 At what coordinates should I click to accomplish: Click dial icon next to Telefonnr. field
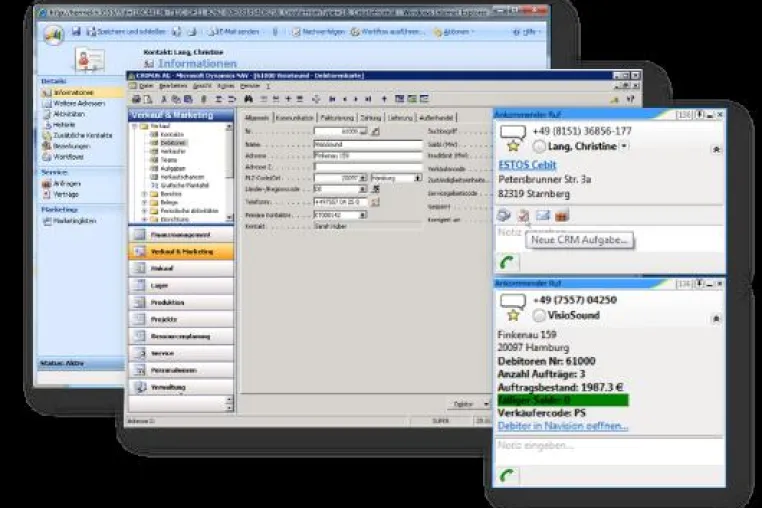coord(375,202)
